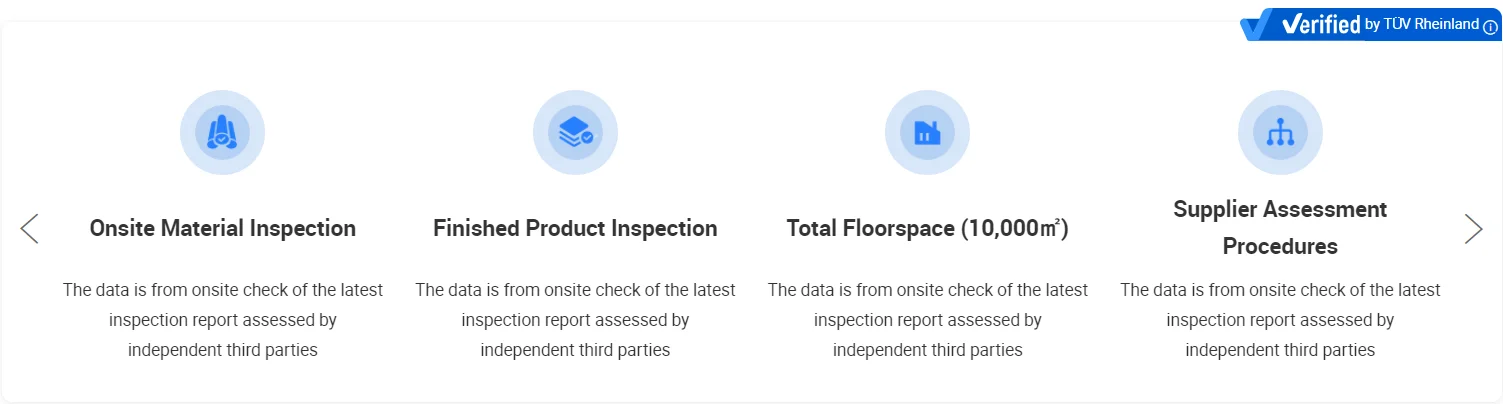Open the Finished Product Inspection heading
1503x404 pixels.
[575, 228]
